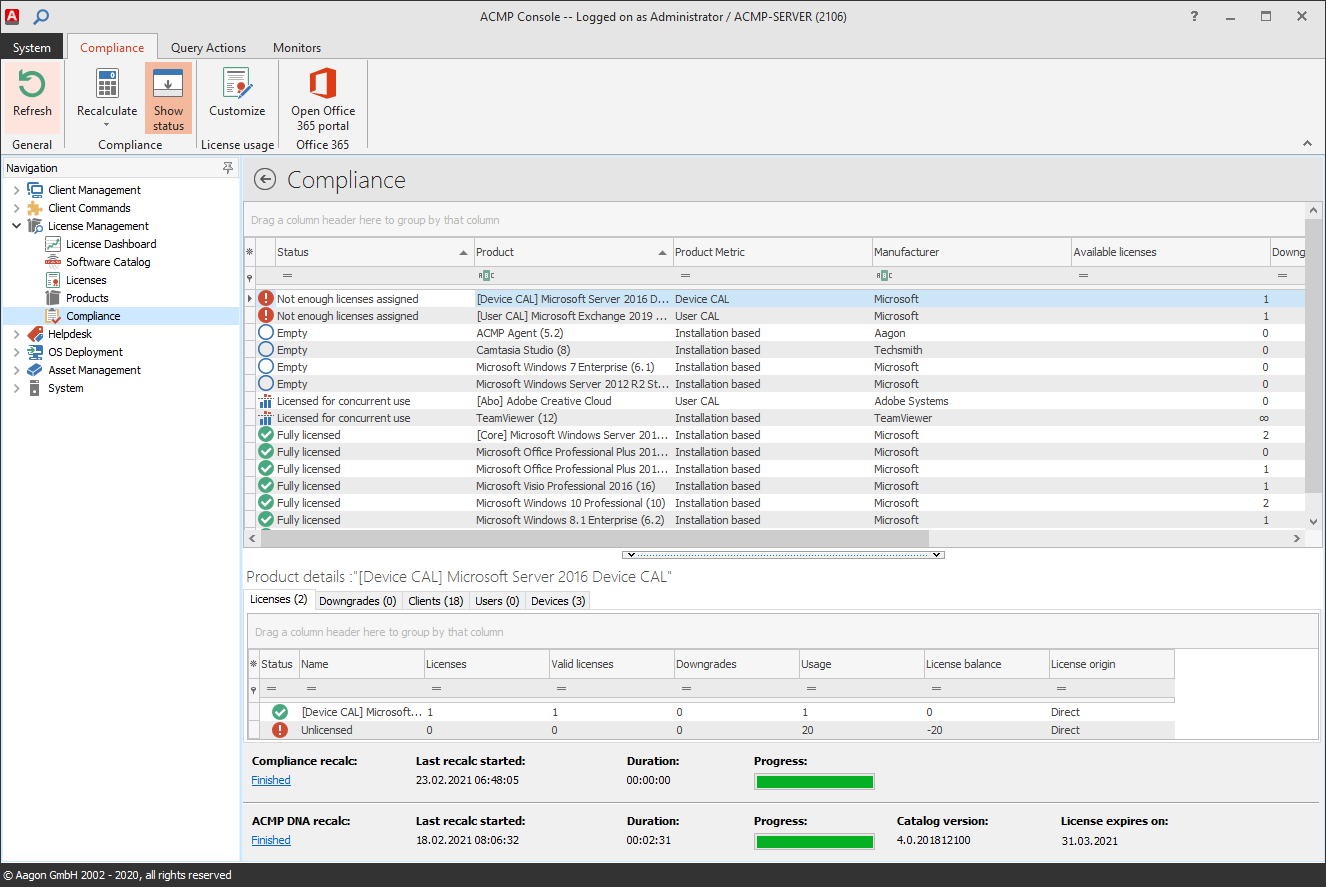
Task: Switch to Monitors ribbon tab
Action: coord(297,47)
